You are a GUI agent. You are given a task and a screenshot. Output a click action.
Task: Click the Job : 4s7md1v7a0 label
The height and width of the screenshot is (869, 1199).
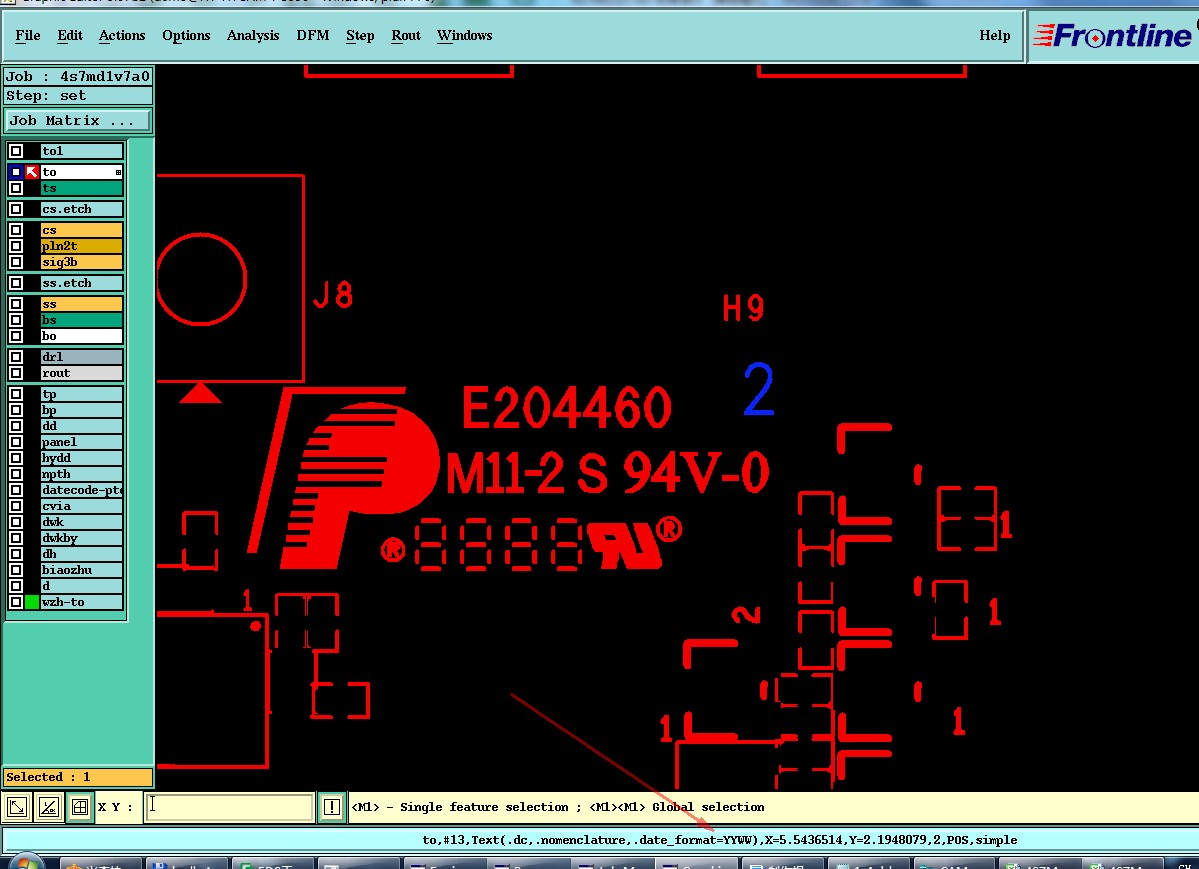tap(78, 76)
